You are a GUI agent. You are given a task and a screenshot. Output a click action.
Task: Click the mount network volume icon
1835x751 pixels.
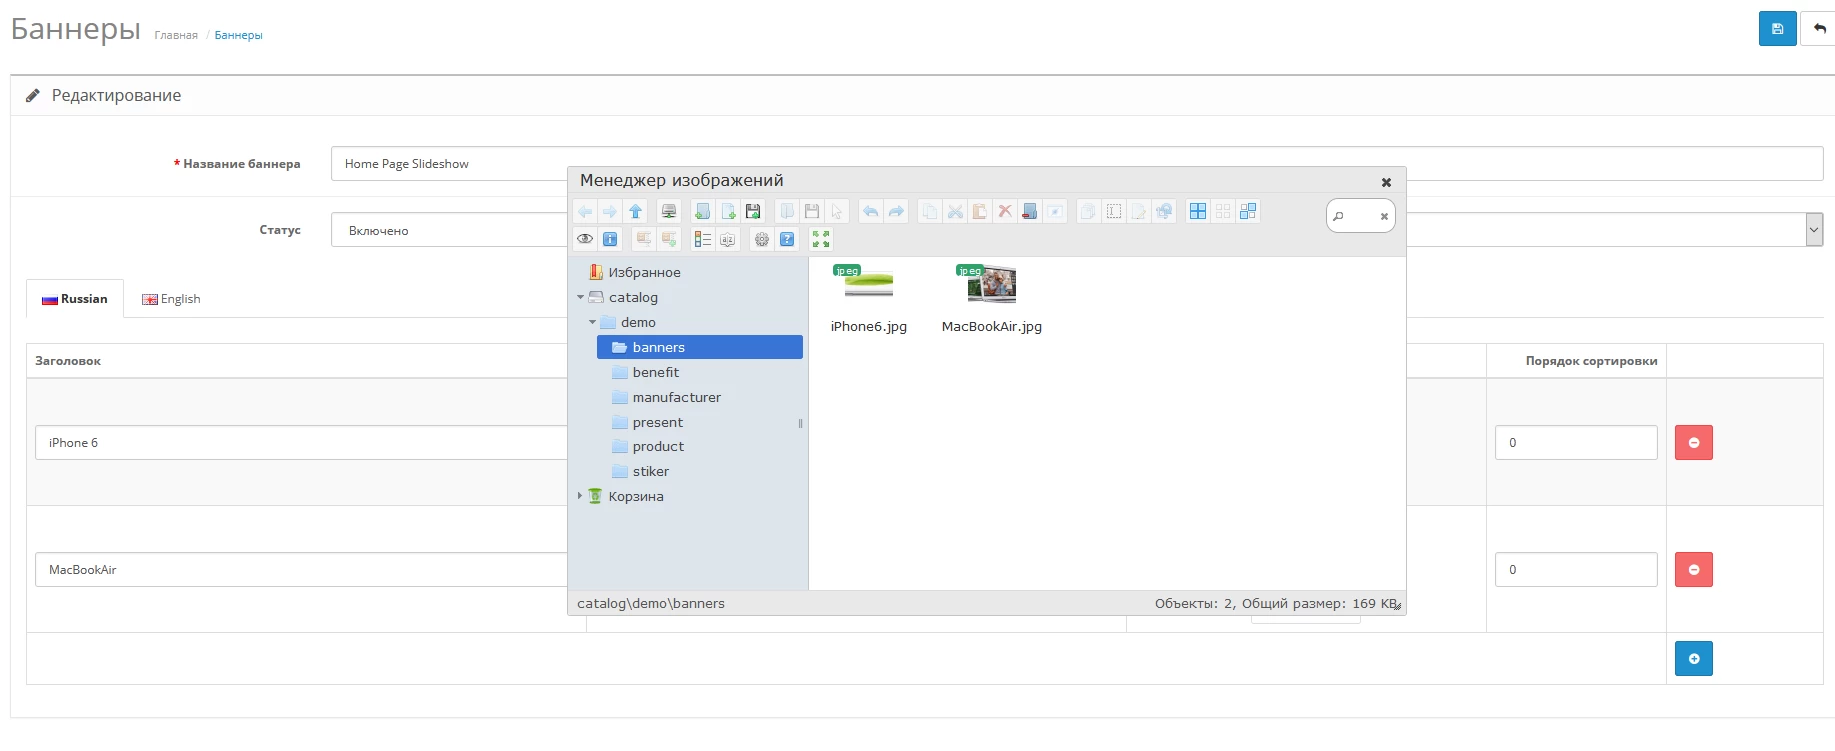tap(669, 211)
